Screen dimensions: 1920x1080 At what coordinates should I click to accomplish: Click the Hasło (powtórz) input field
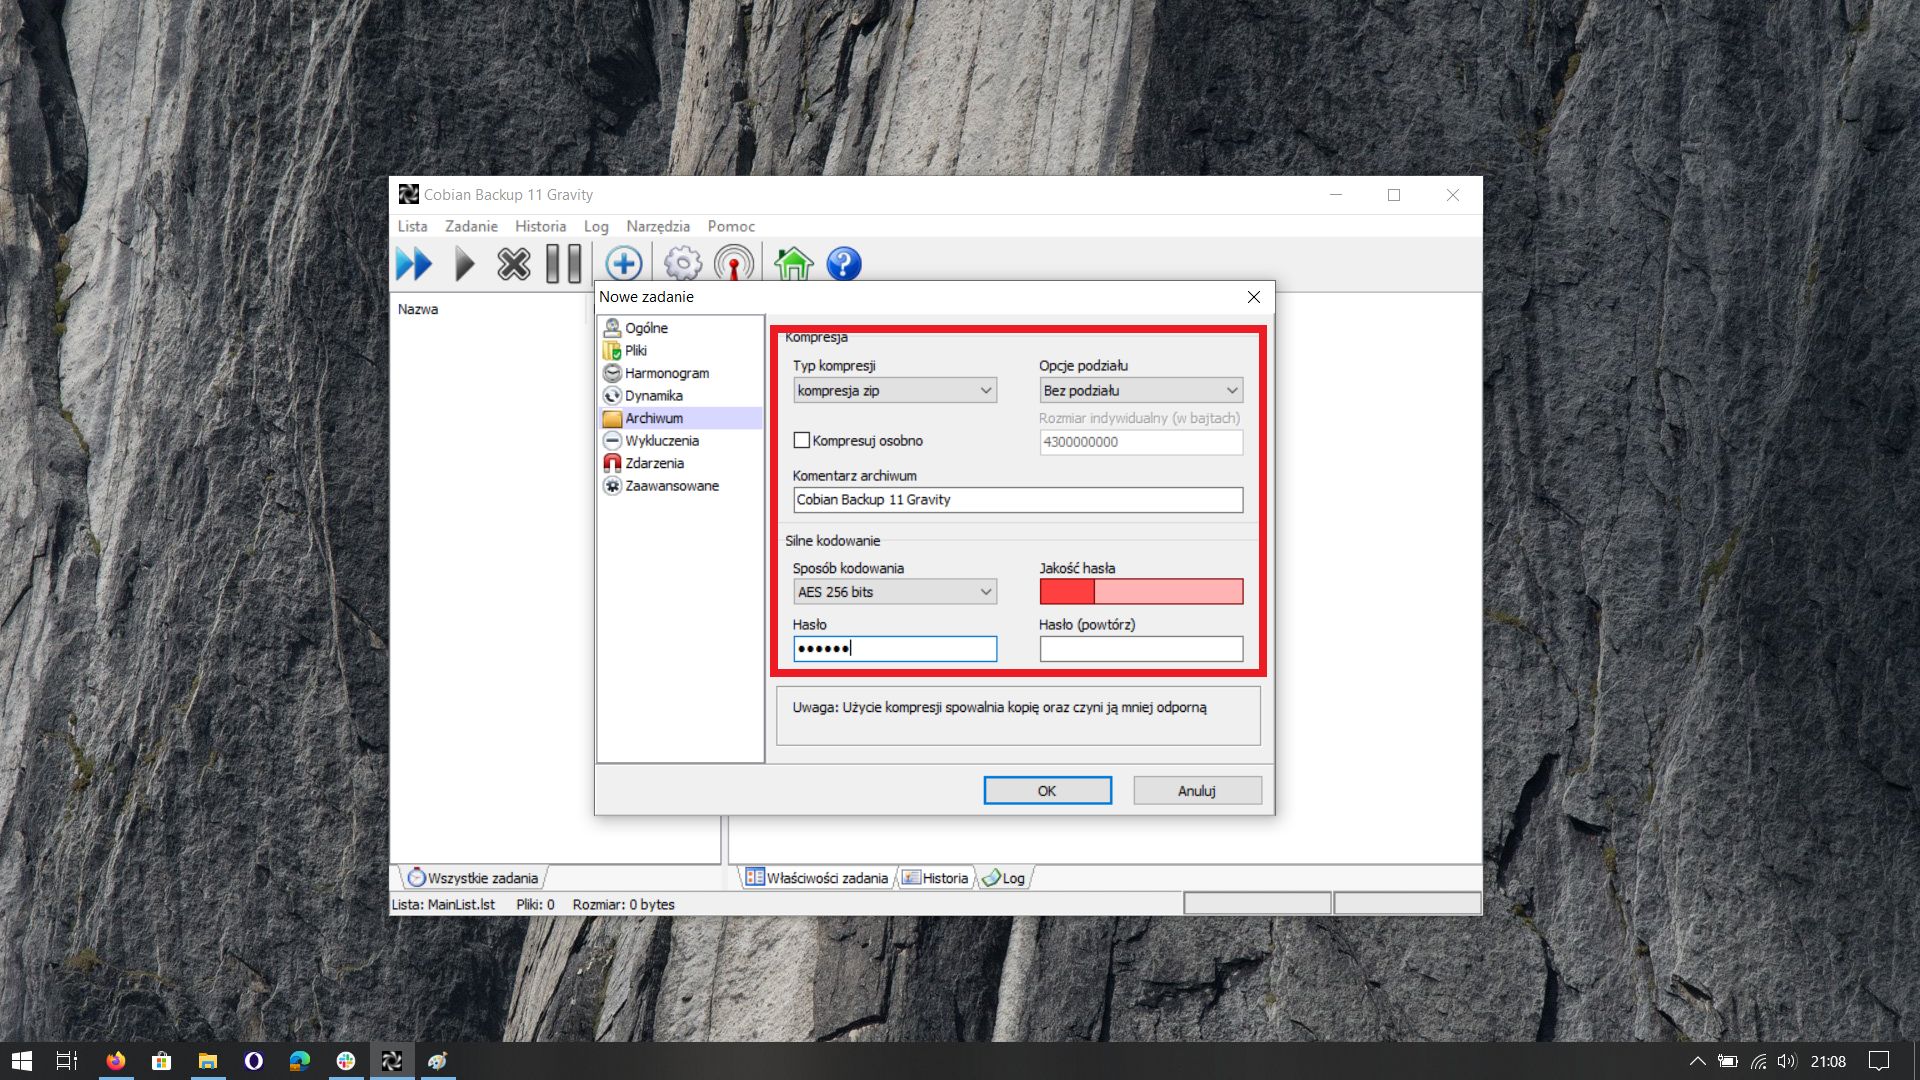pyautogui.click(x=1141, y=649)
